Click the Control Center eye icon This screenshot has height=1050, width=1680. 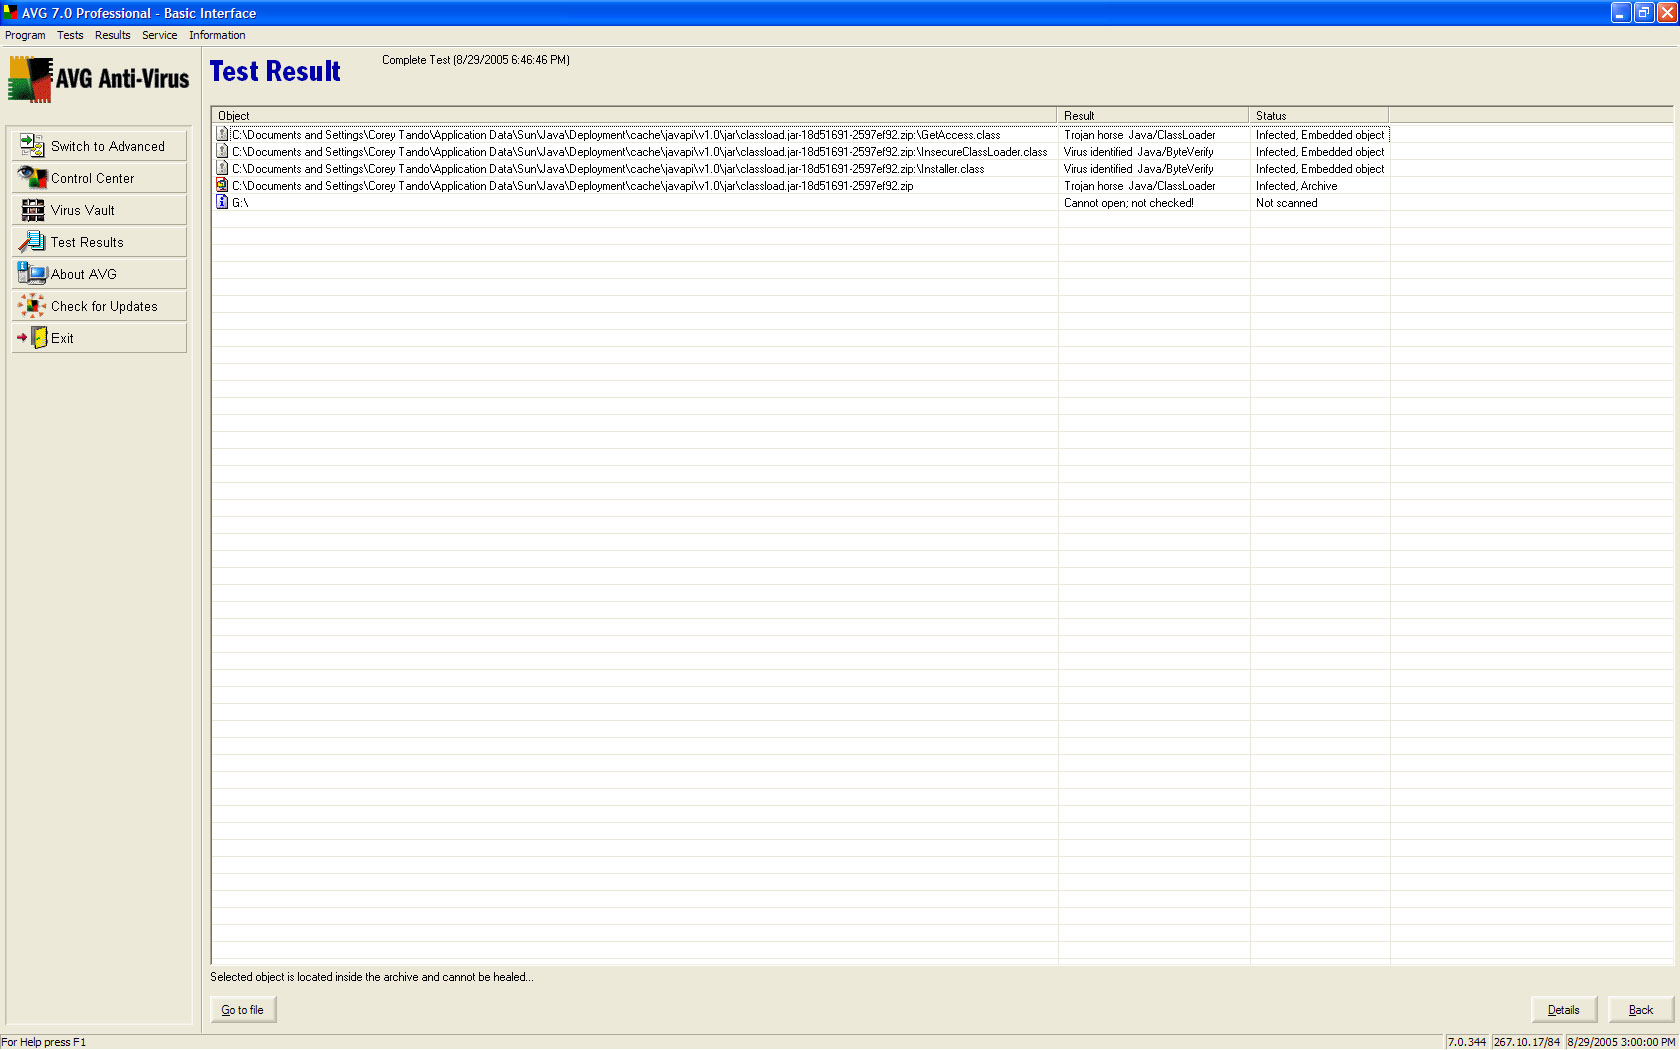click(32, 178)
